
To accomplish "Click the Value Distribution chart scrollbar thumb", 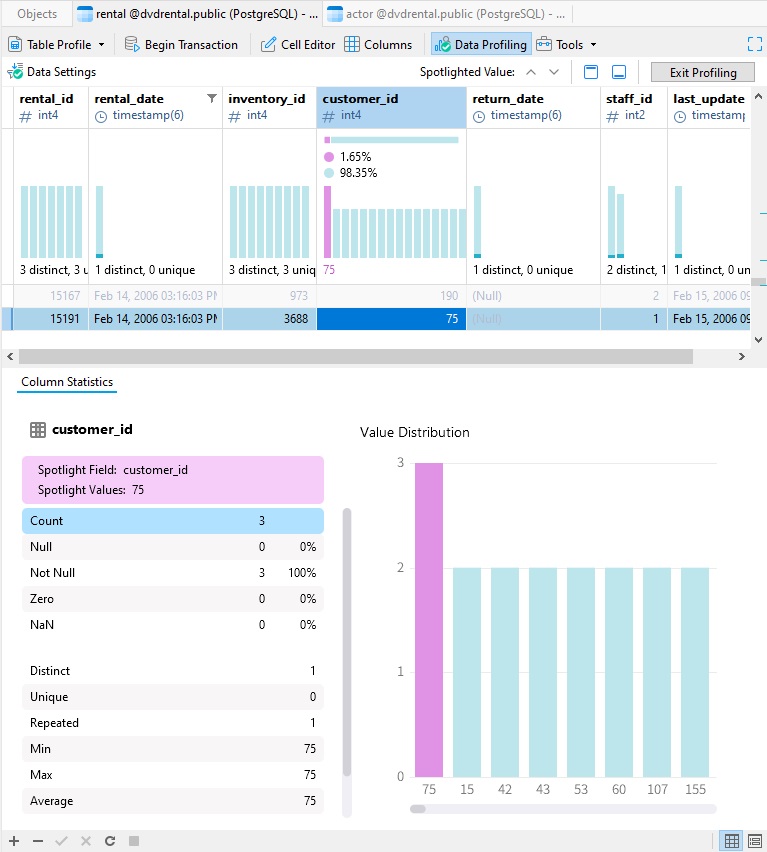I will pos(418,809).
